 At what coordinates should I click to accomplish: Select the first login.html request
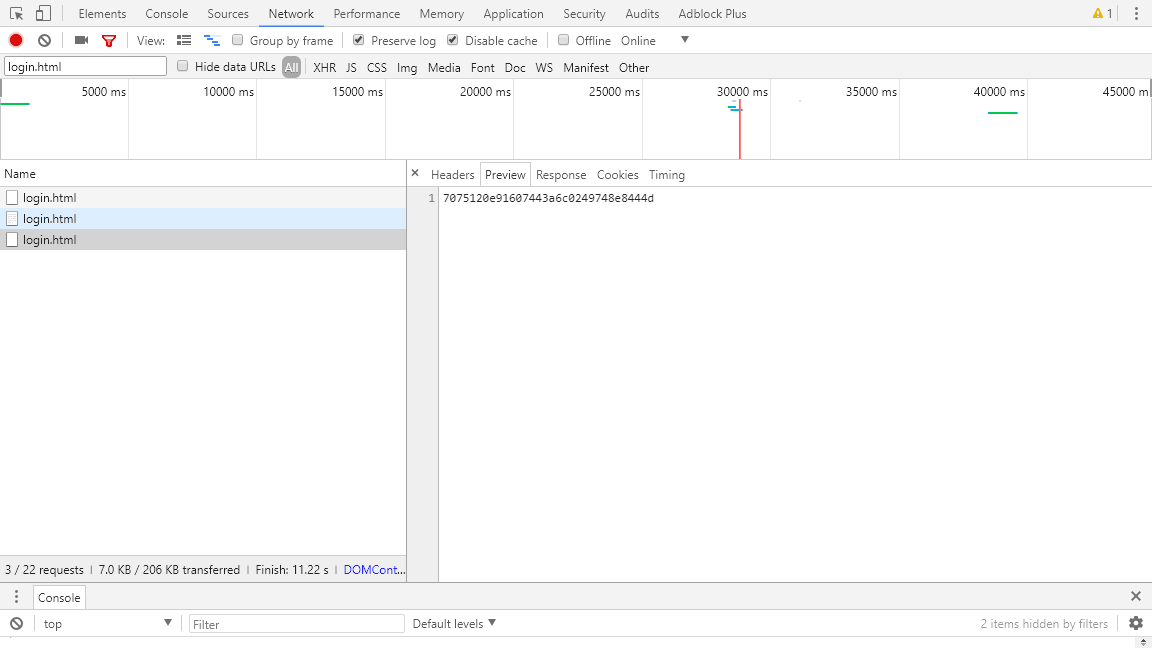tap(50, 198)
